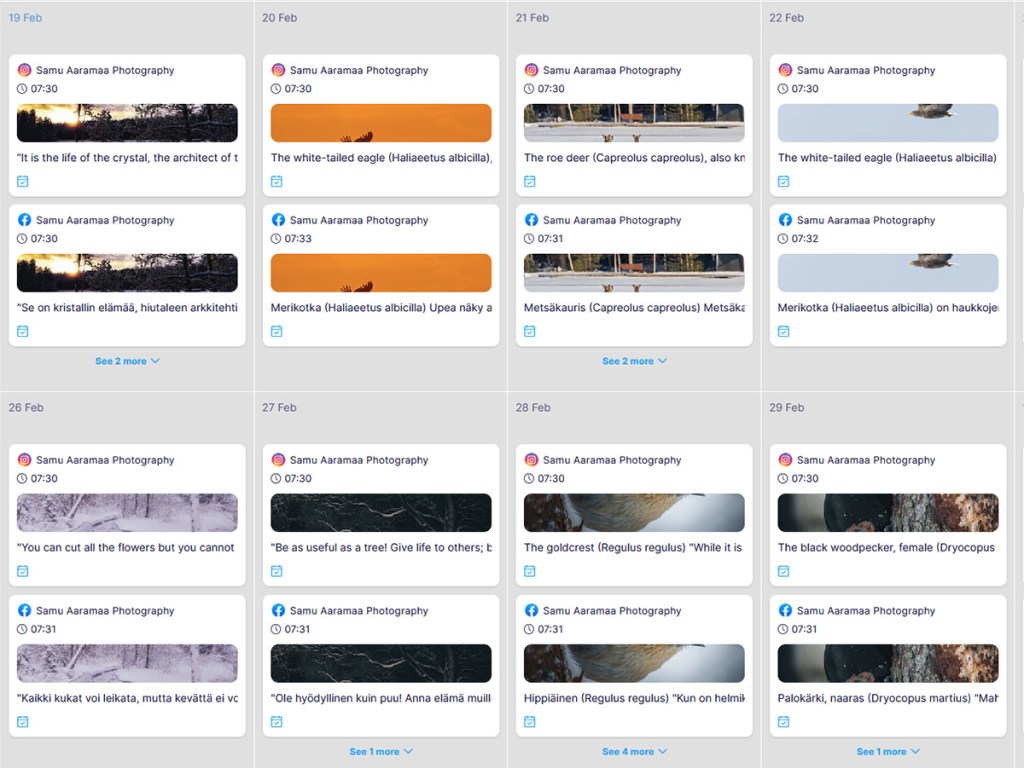The width and height of the screenshot is (1024, 768).
Task: Click Instagram icon on 27 Feb tree quote post
Action: point(278,460)
